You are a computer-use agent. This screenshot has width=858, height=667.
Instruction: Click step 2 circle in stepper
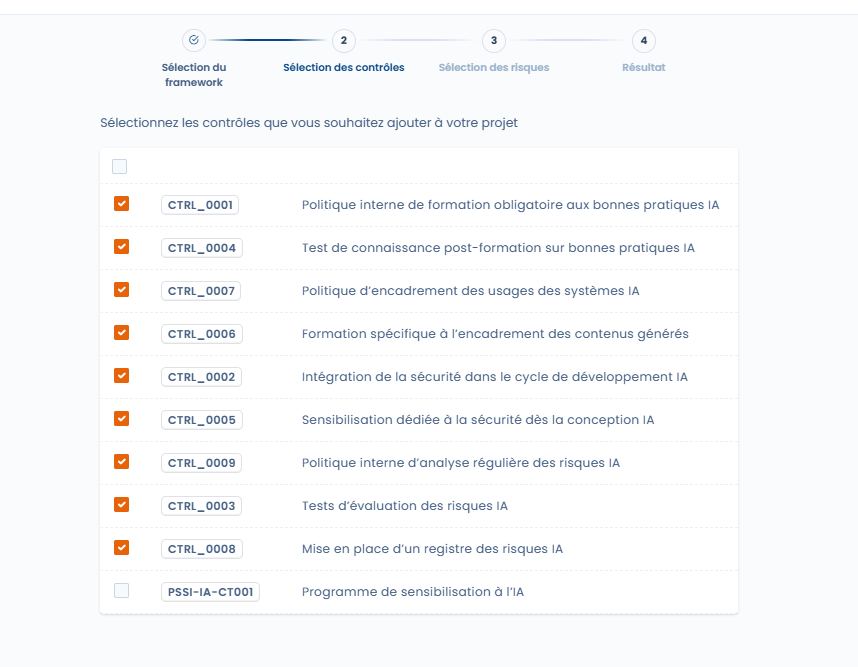click(x=343, y=41)
